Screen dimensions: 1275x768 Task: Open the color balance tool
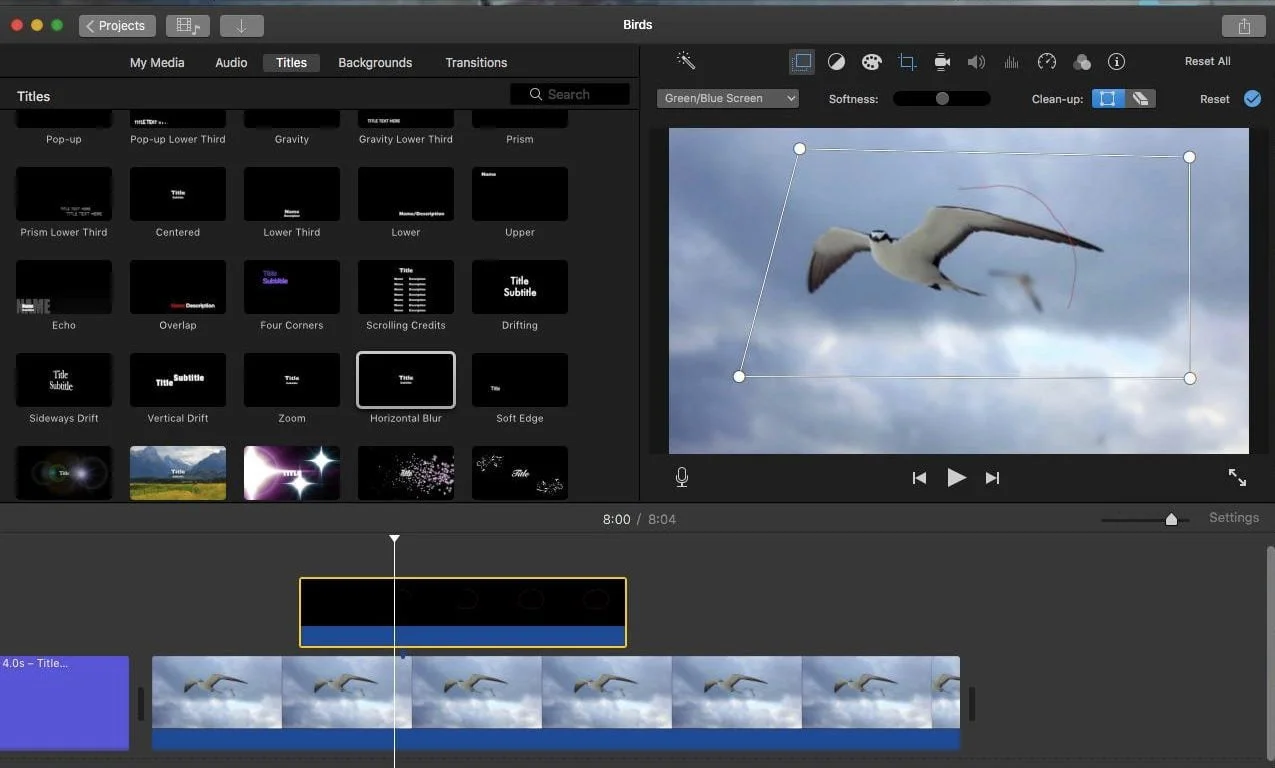click(x=836, y=62)
